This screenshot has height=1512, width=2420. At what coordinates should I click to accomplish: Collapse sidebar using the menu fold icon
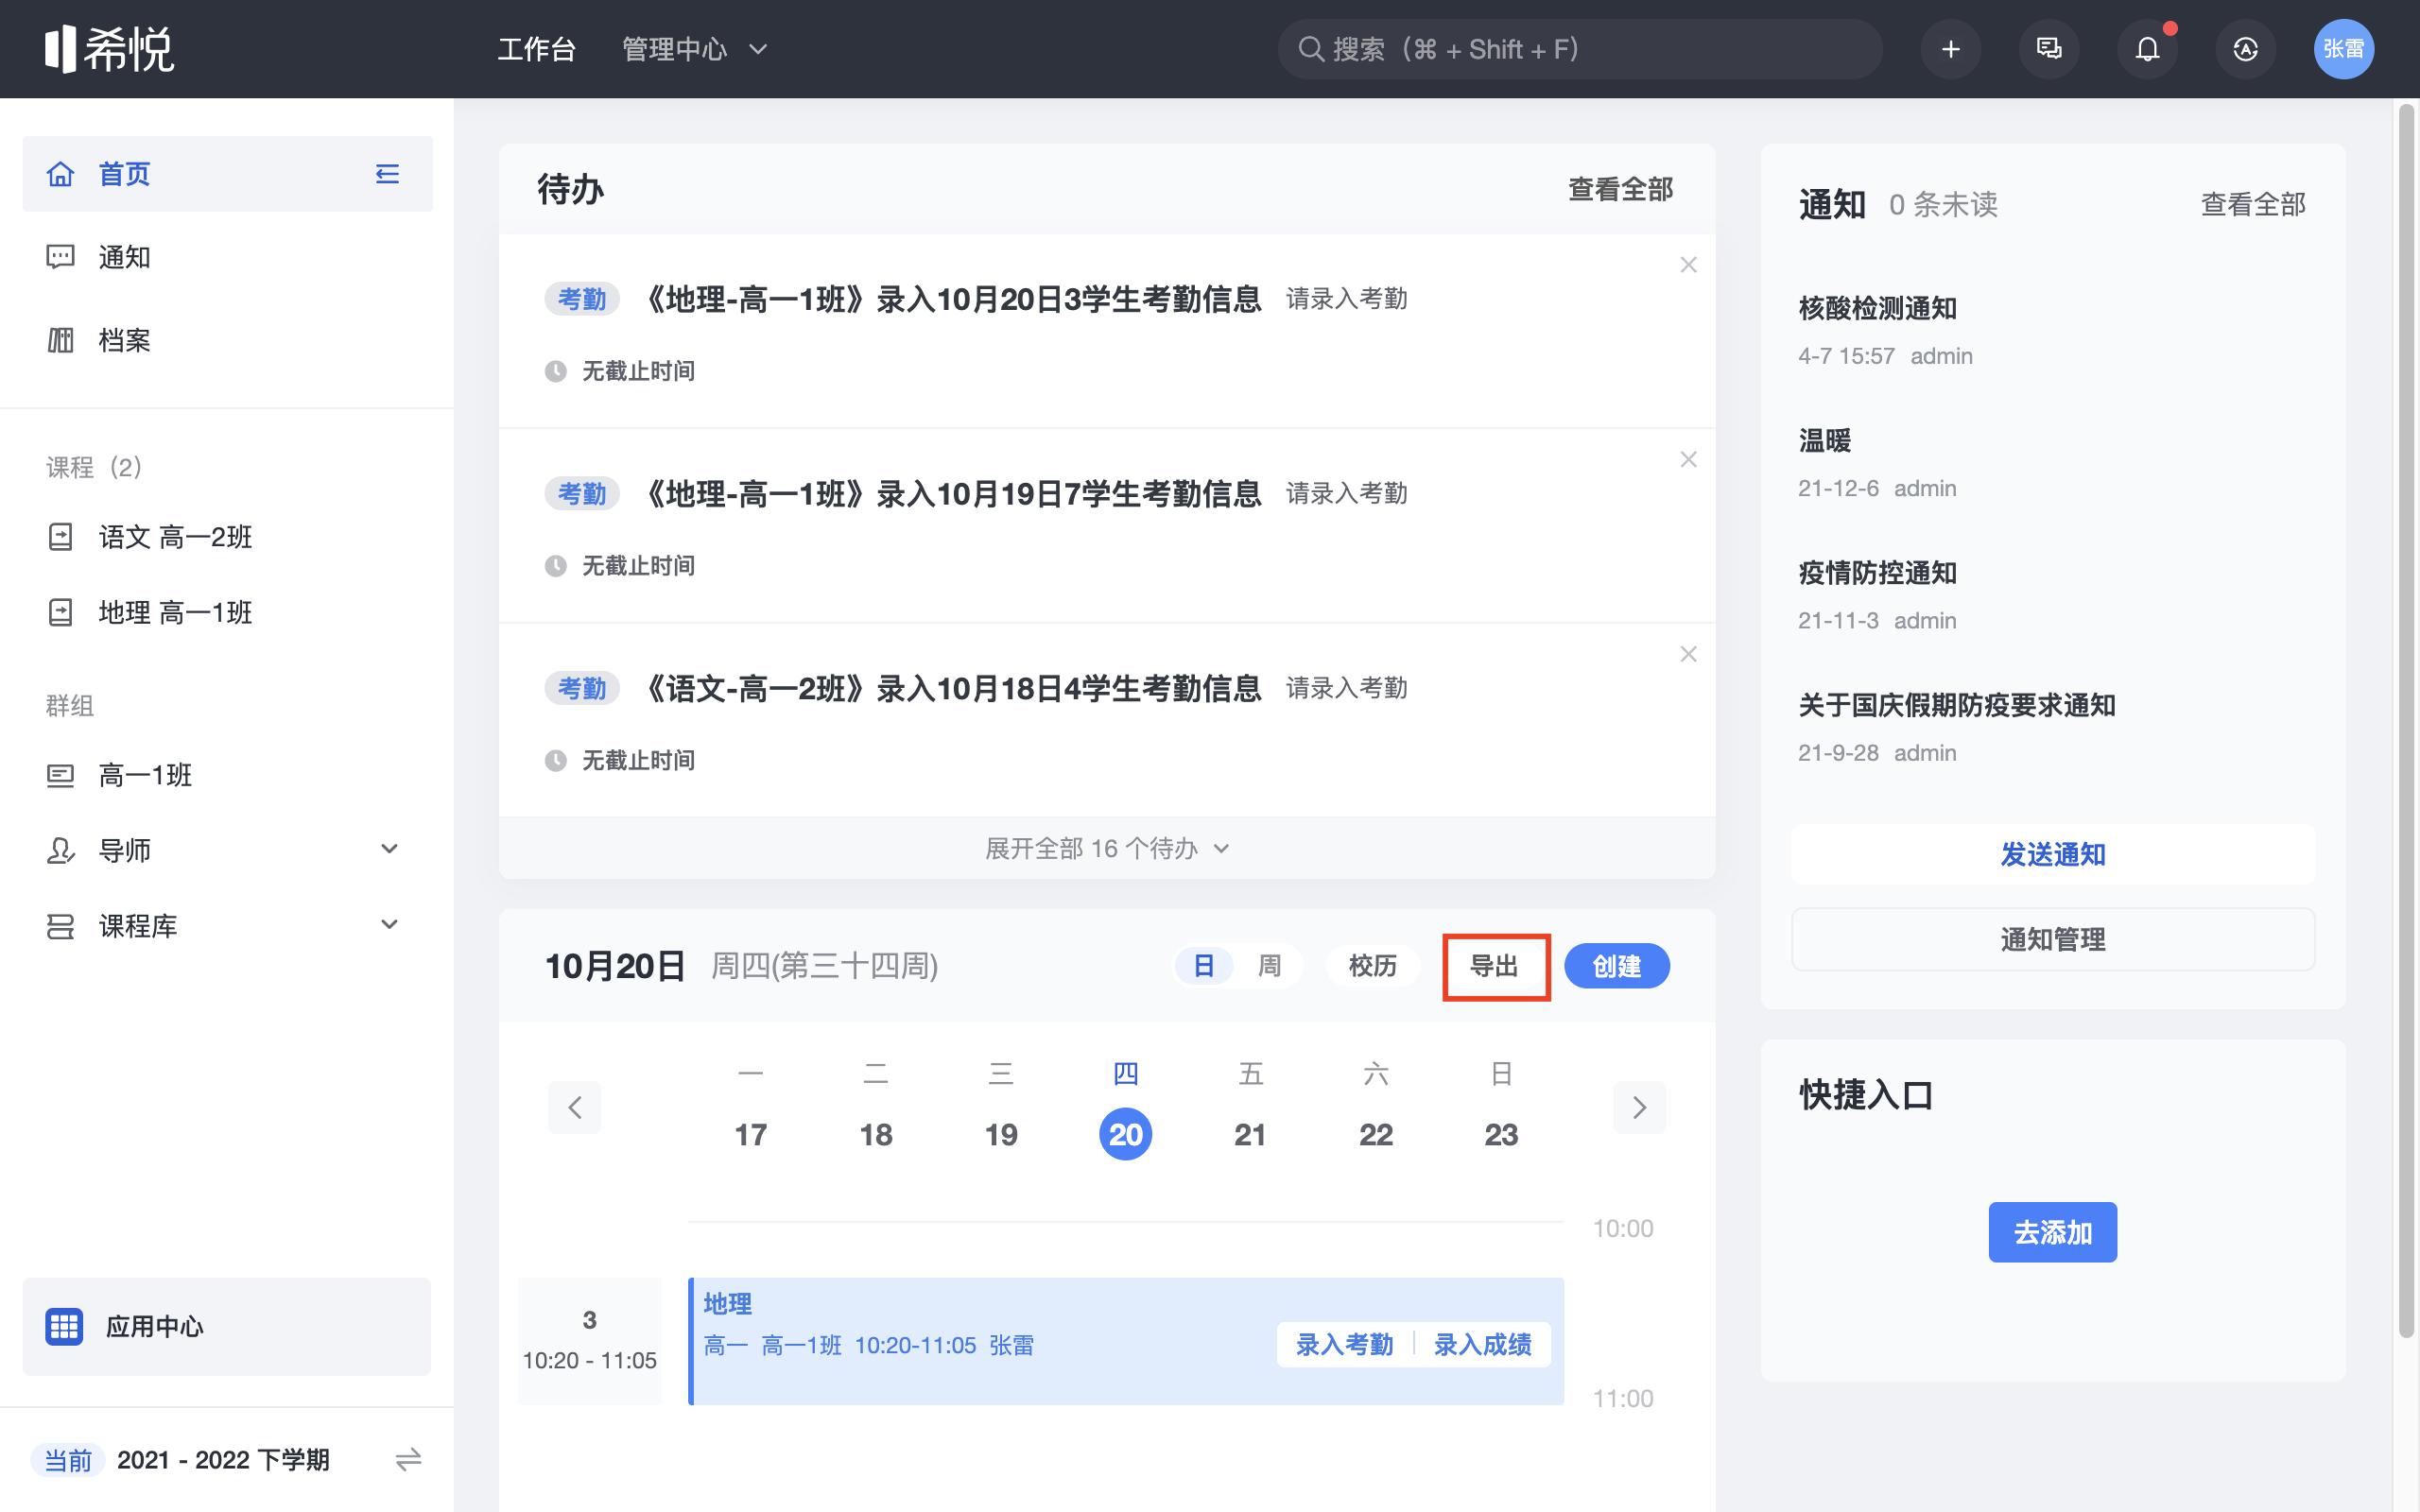(387, 174)
